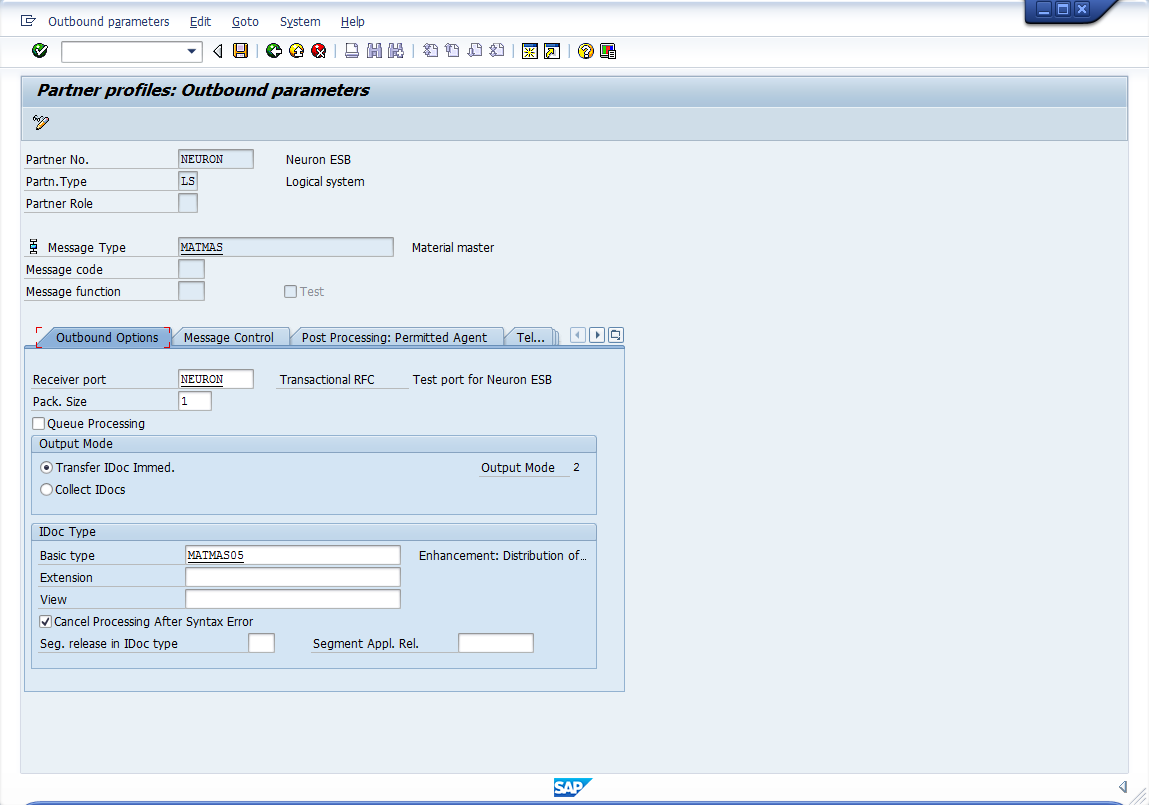Switch to the Message Control tab
Screen dimensions: 1149x805
(228, 338)
